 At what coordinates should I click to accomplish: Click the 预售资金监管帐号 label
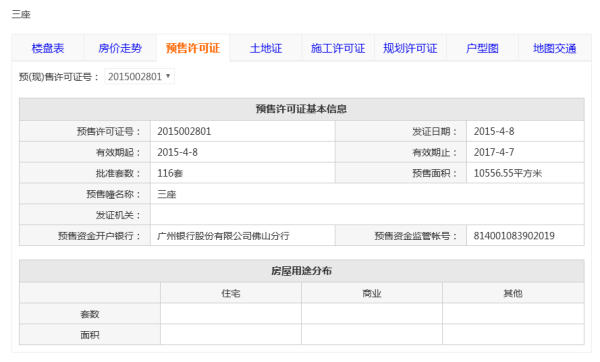pyautogui.click(x=416, y=236)
